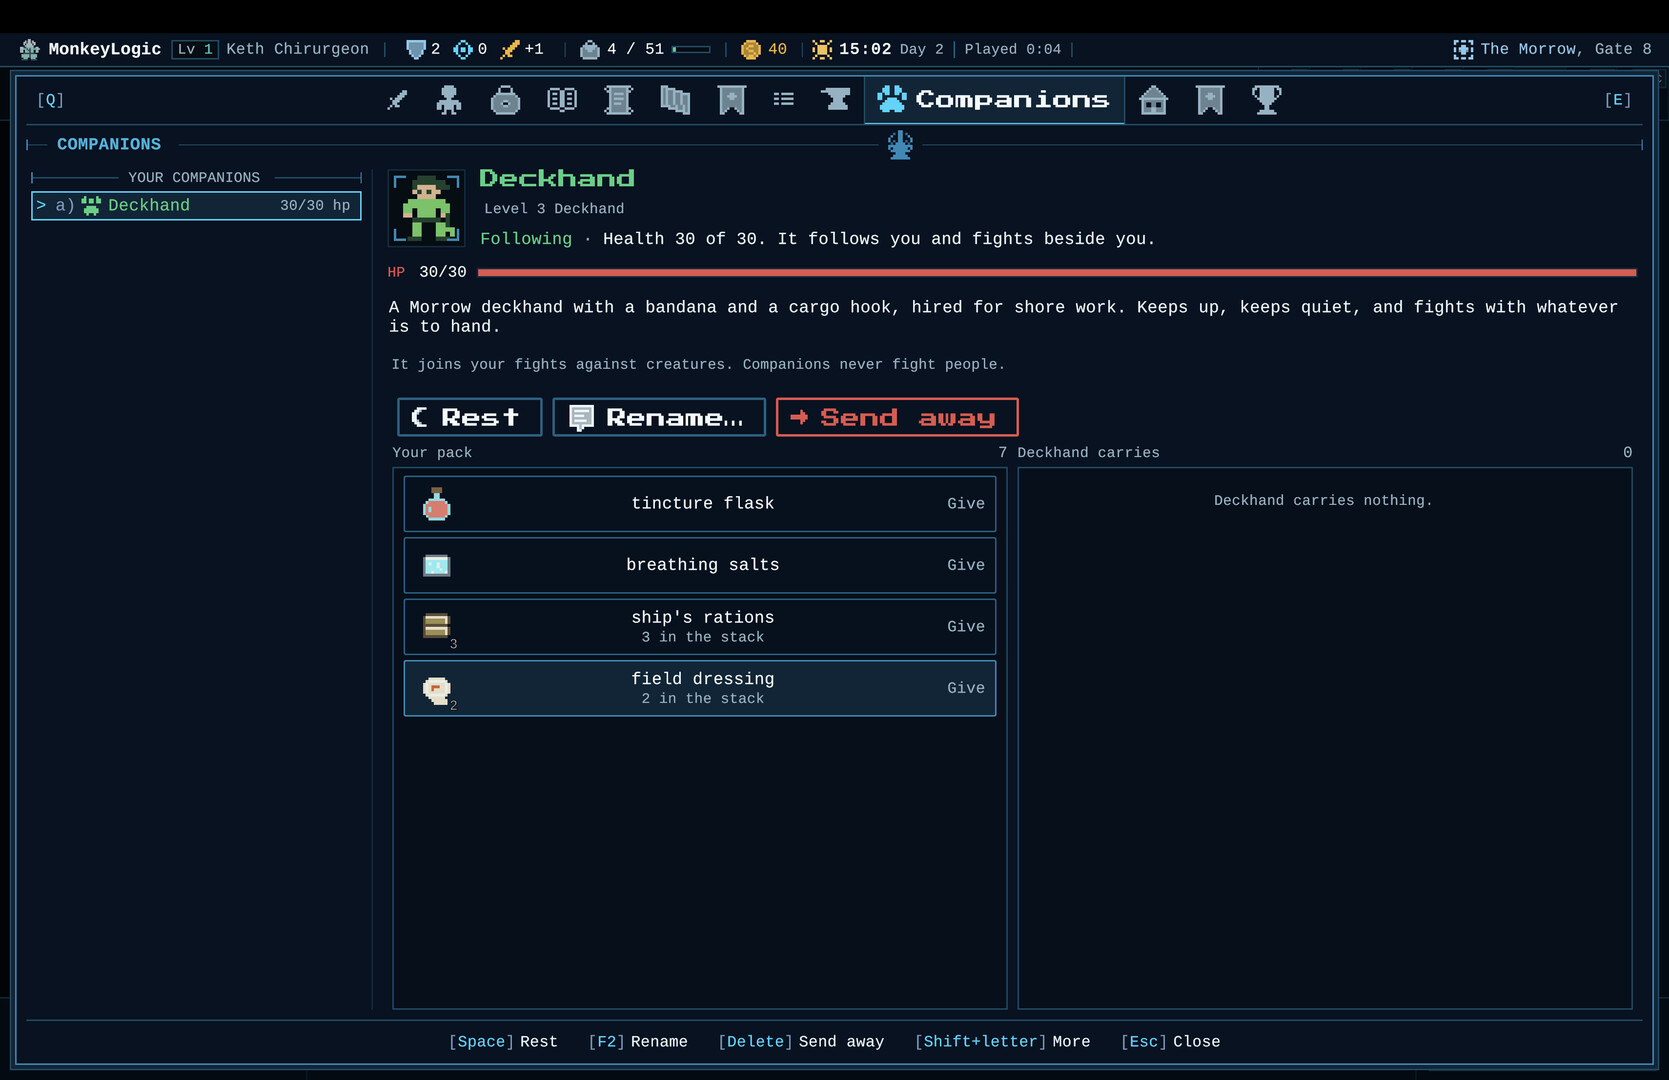Open the banner tab beside the list icon

click(x=732, y=100)
